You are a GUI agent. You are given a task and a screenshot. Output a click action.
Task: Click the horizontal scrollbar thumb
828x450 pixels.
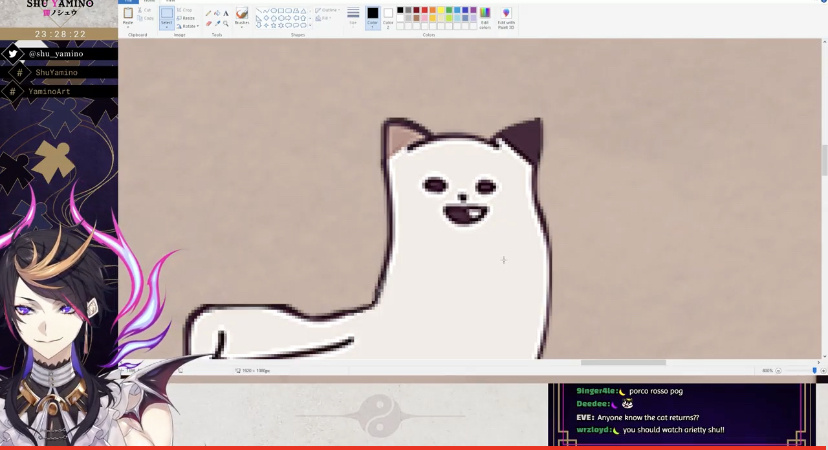(x=623, y=362)
